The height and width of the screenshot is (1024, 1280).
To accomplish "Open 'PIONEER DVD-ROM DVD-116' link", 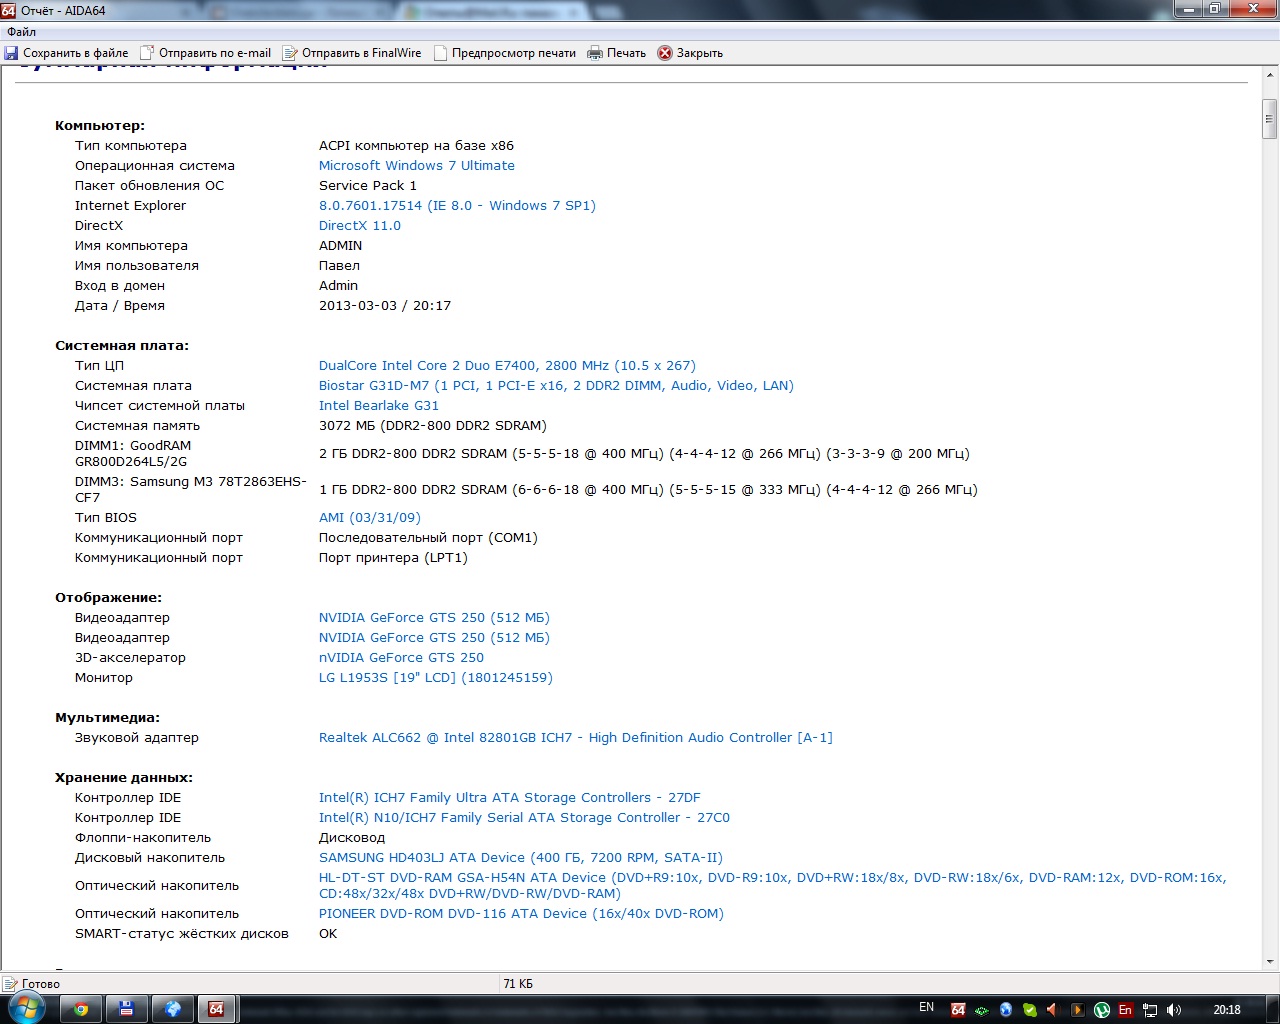I will click(x=521, y=914).
